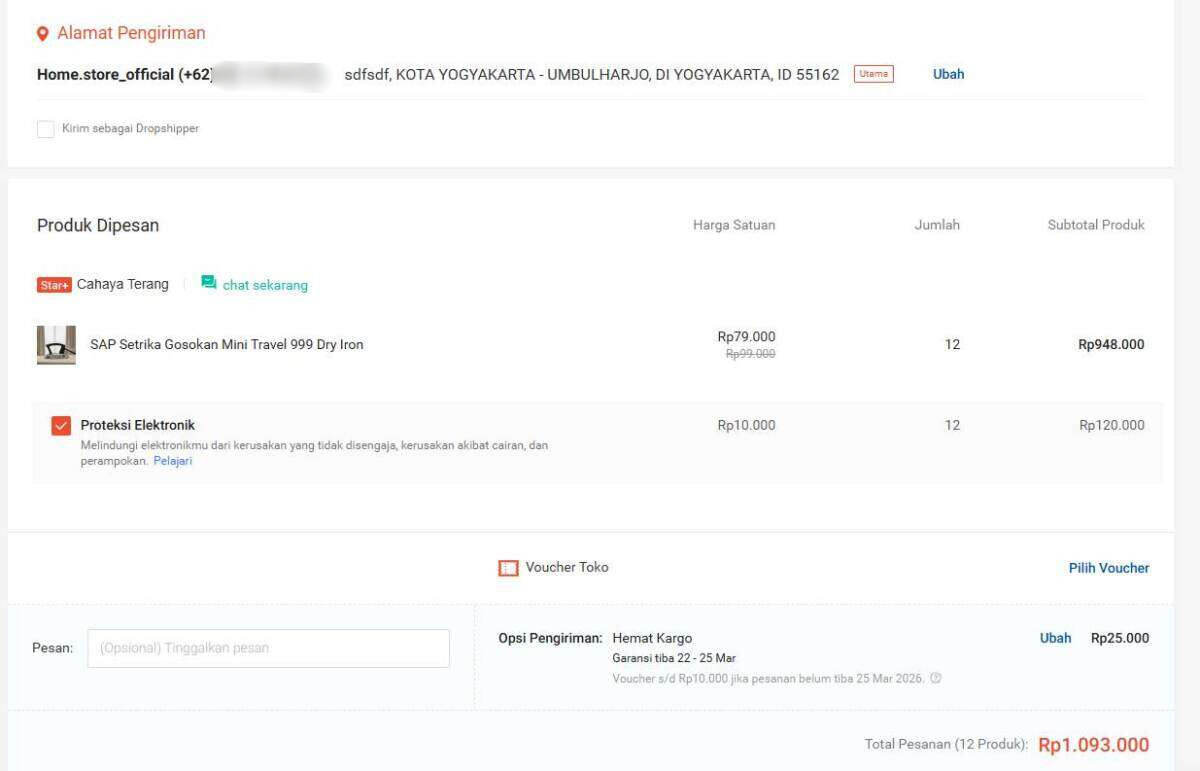The image size is (1200, 771).
Task: Click the chat sekarang text link
Action: (265, 285)
